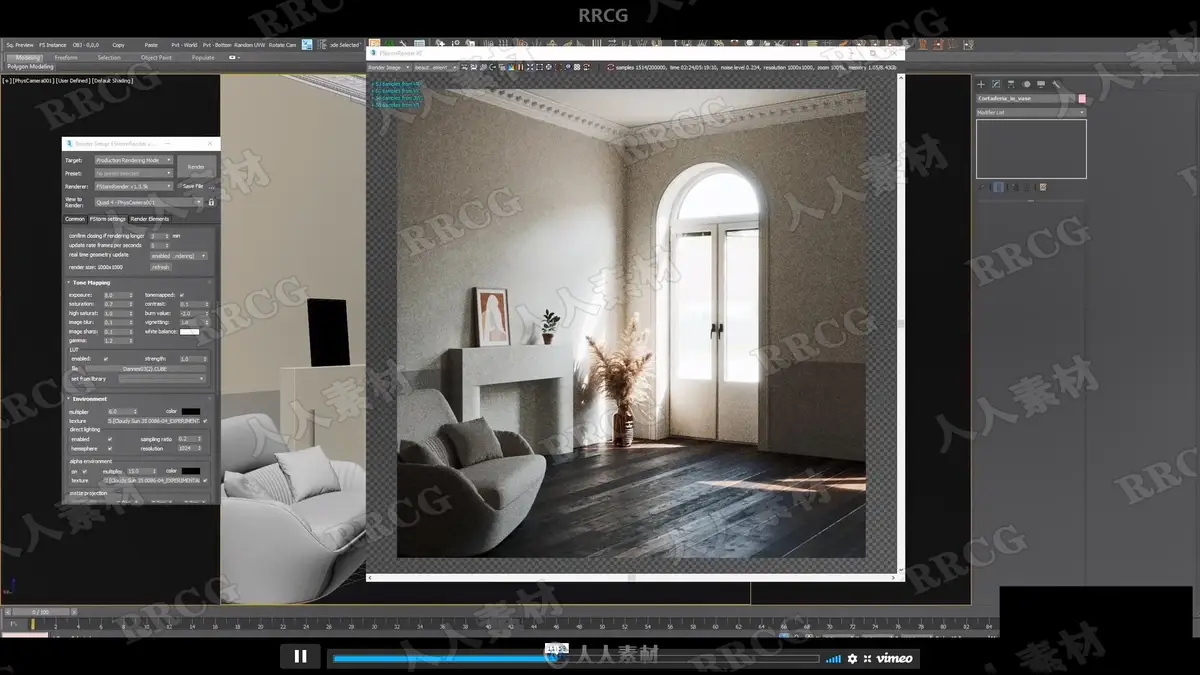Click the Sq. Preview toolbar button
This screenshot has width=1200, height=675.
(x=20, y=45)
